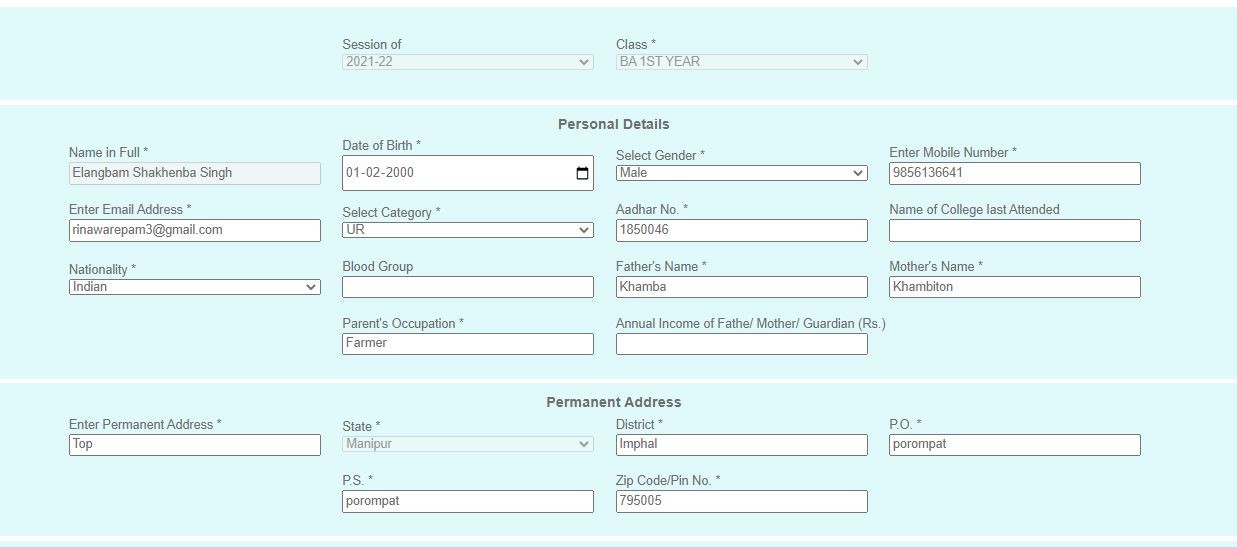1237x547 pixels.
Task: Click the Mother's Name field
Action: 1015,287
